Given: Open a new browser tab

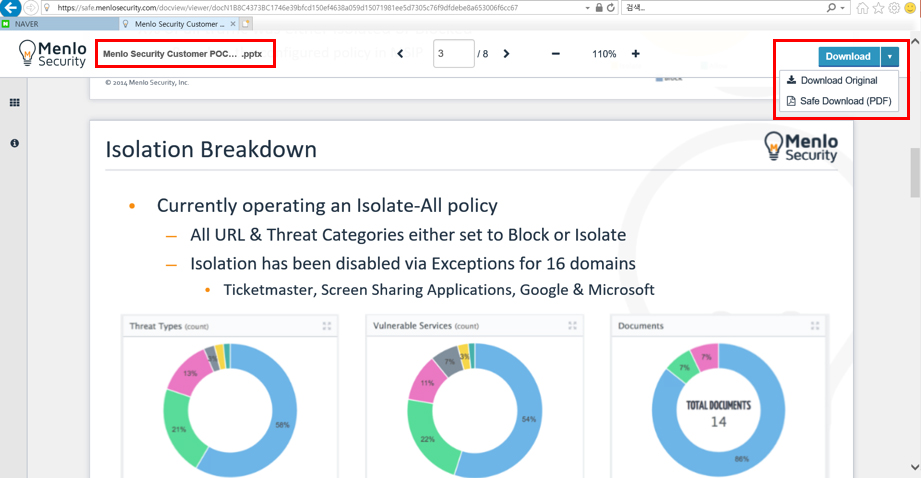Looking at the screenshot, I should [246, 24].
